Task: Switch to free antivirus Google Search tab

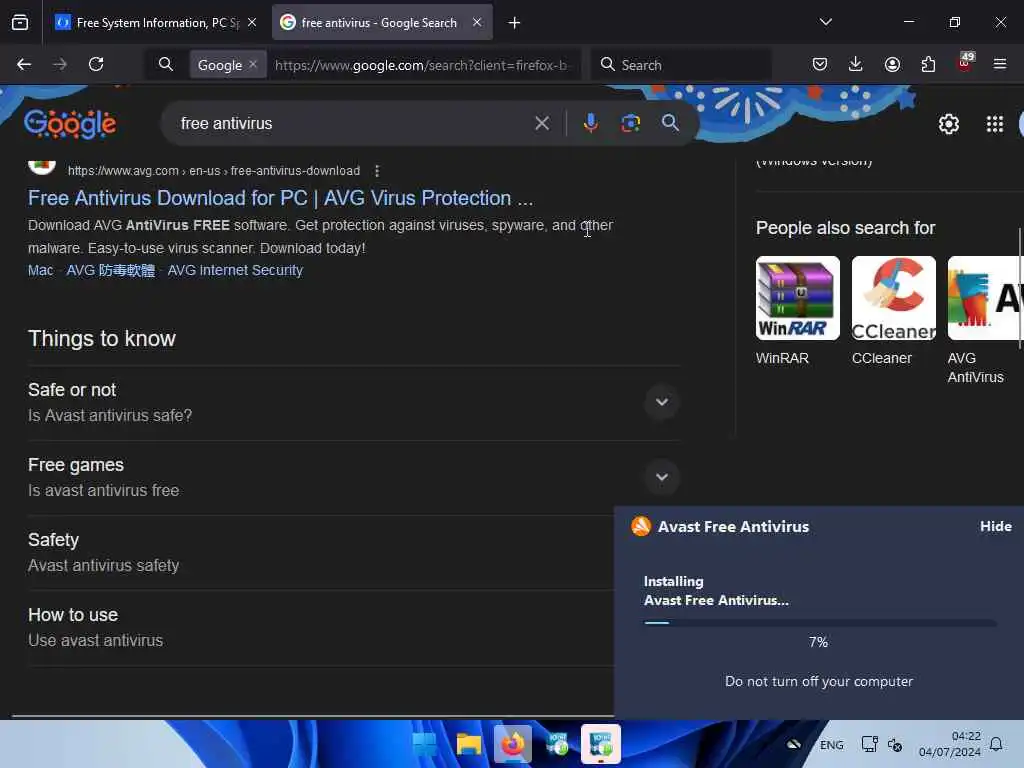Action: click(x=382, y=23)
